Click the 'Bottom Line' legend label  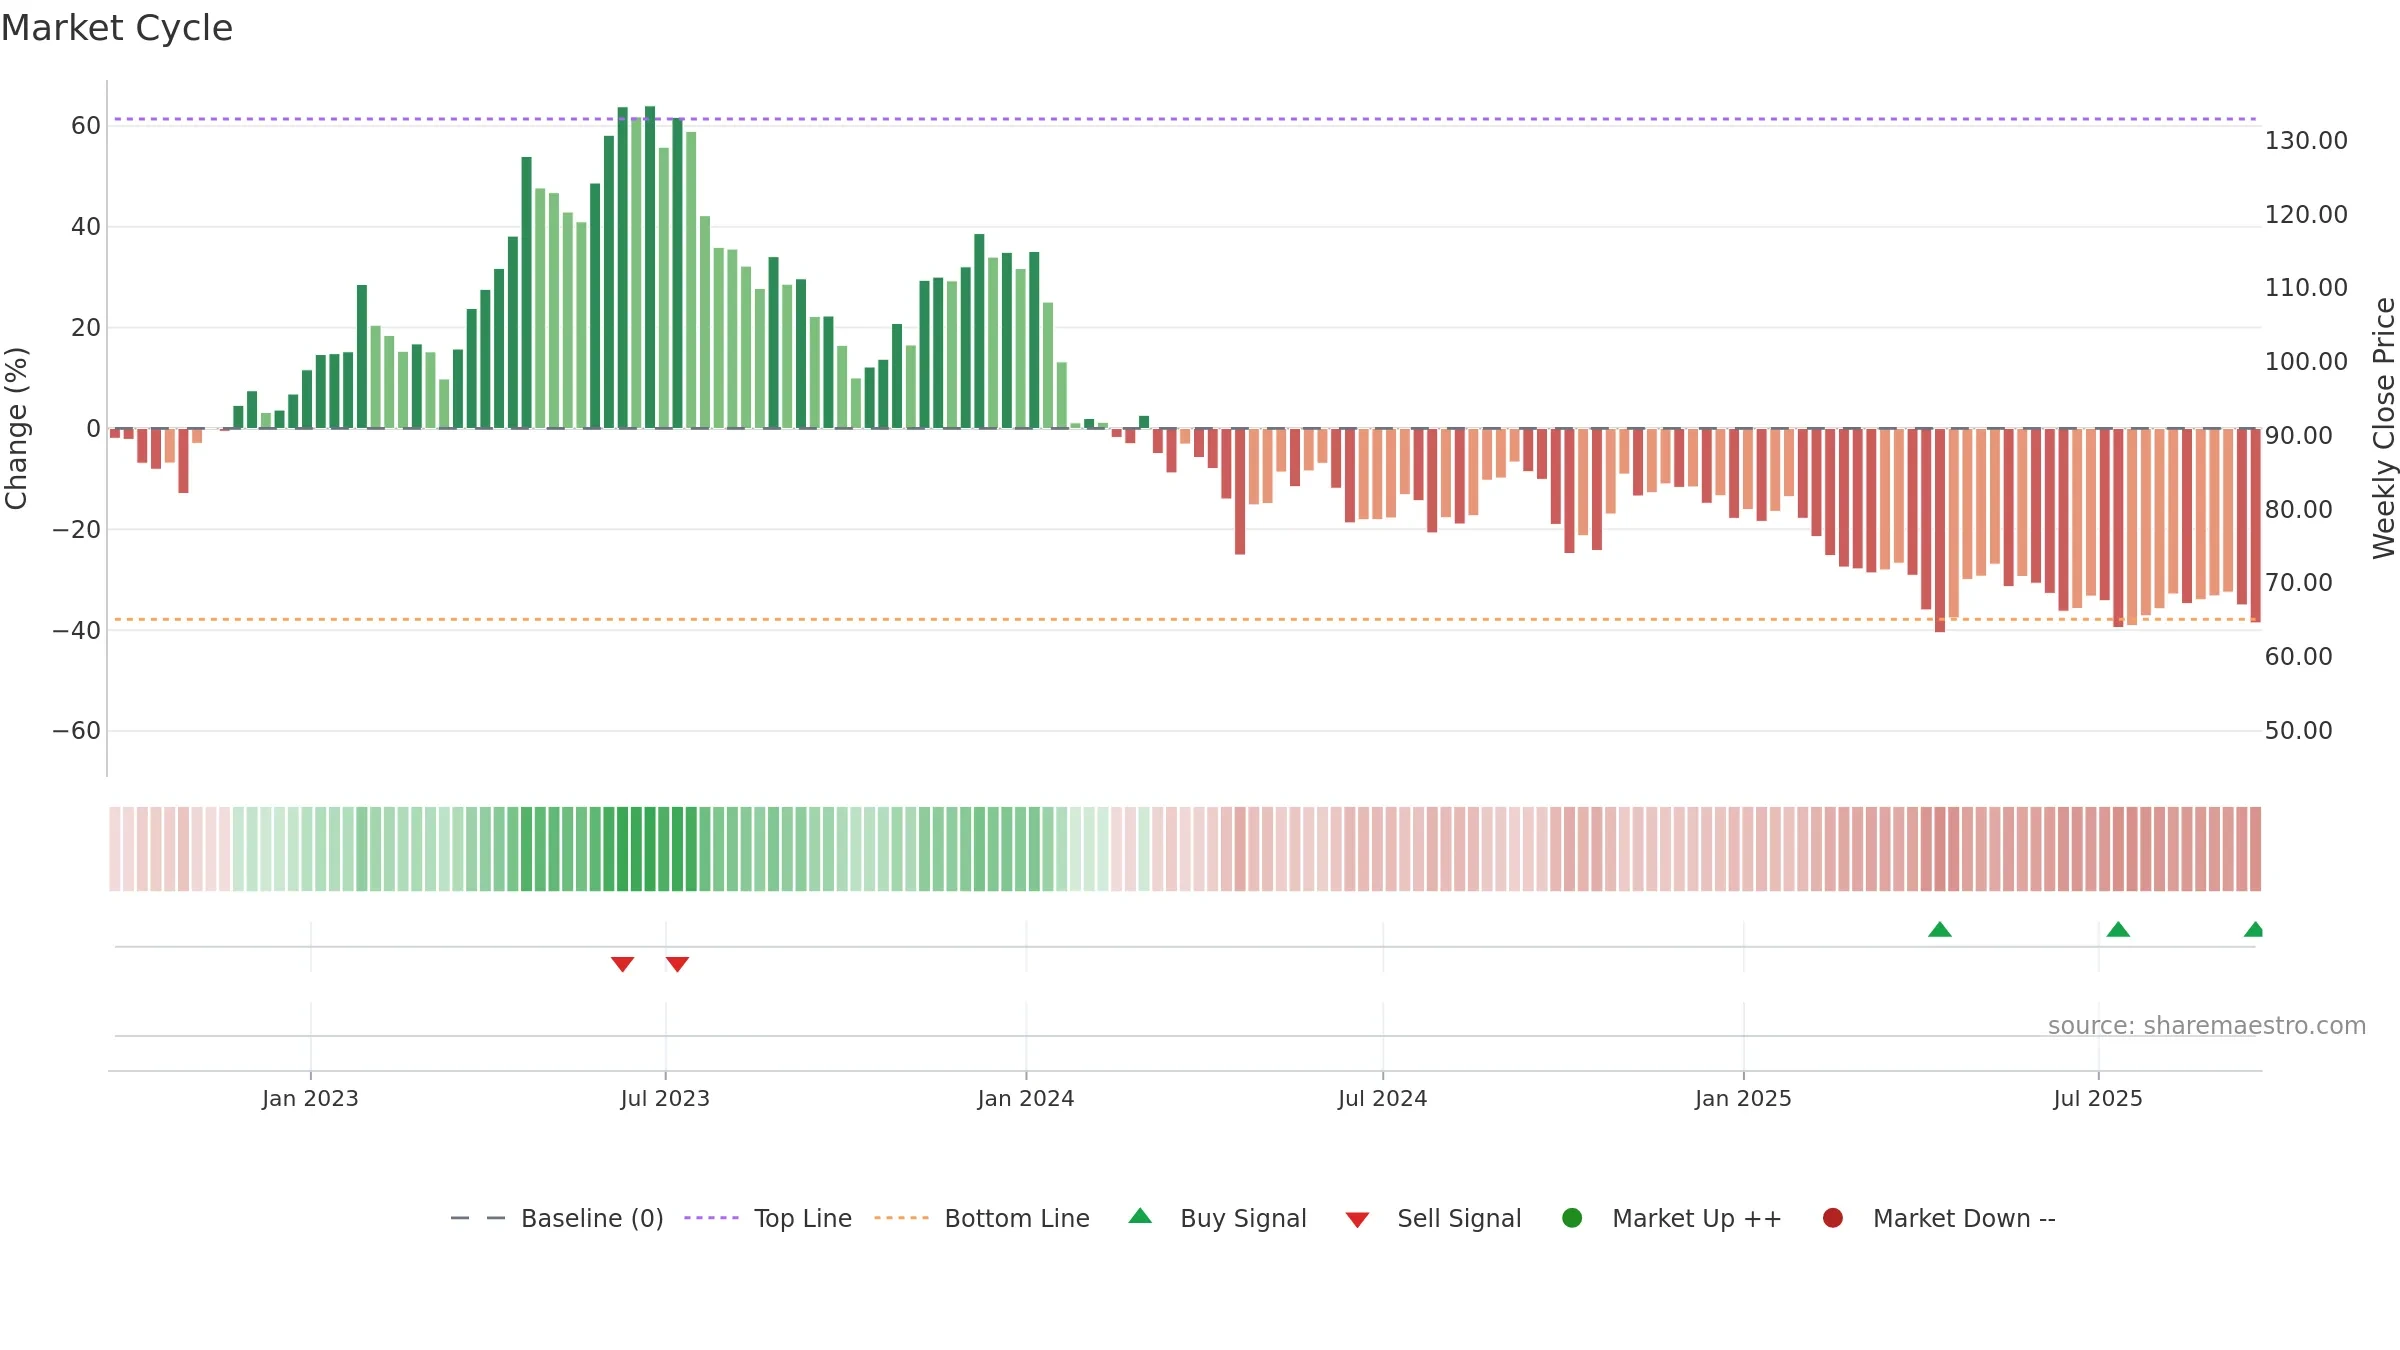(1017, 1219)
